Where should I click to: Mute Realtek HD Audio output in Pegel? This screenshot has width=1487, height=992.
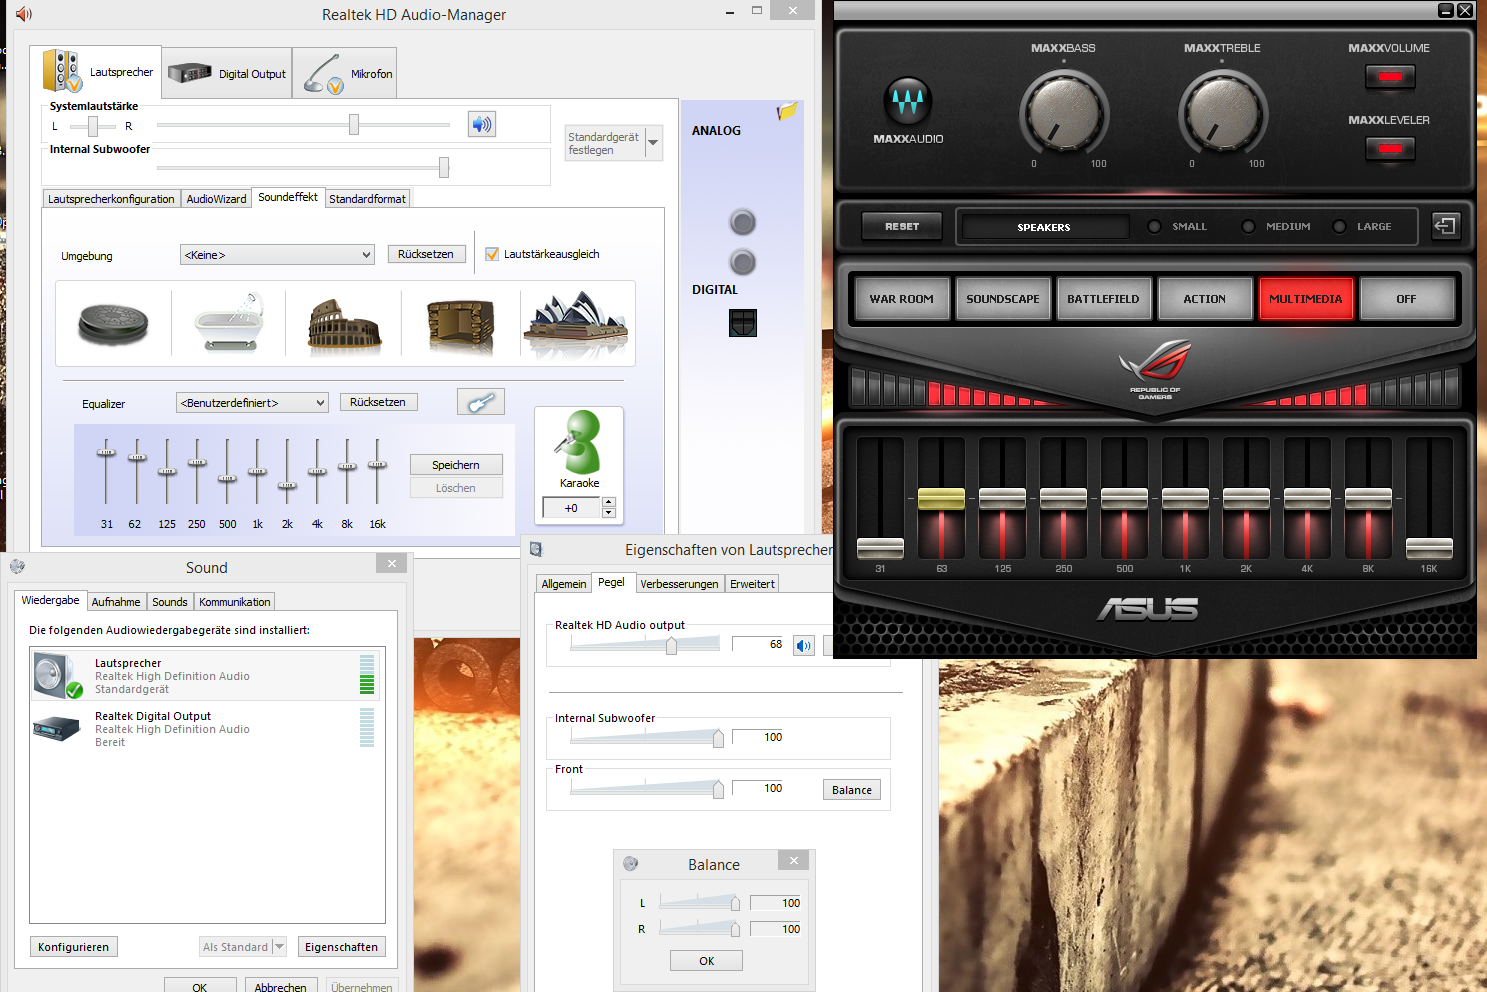pyautogui.click(x=804, y=645)
